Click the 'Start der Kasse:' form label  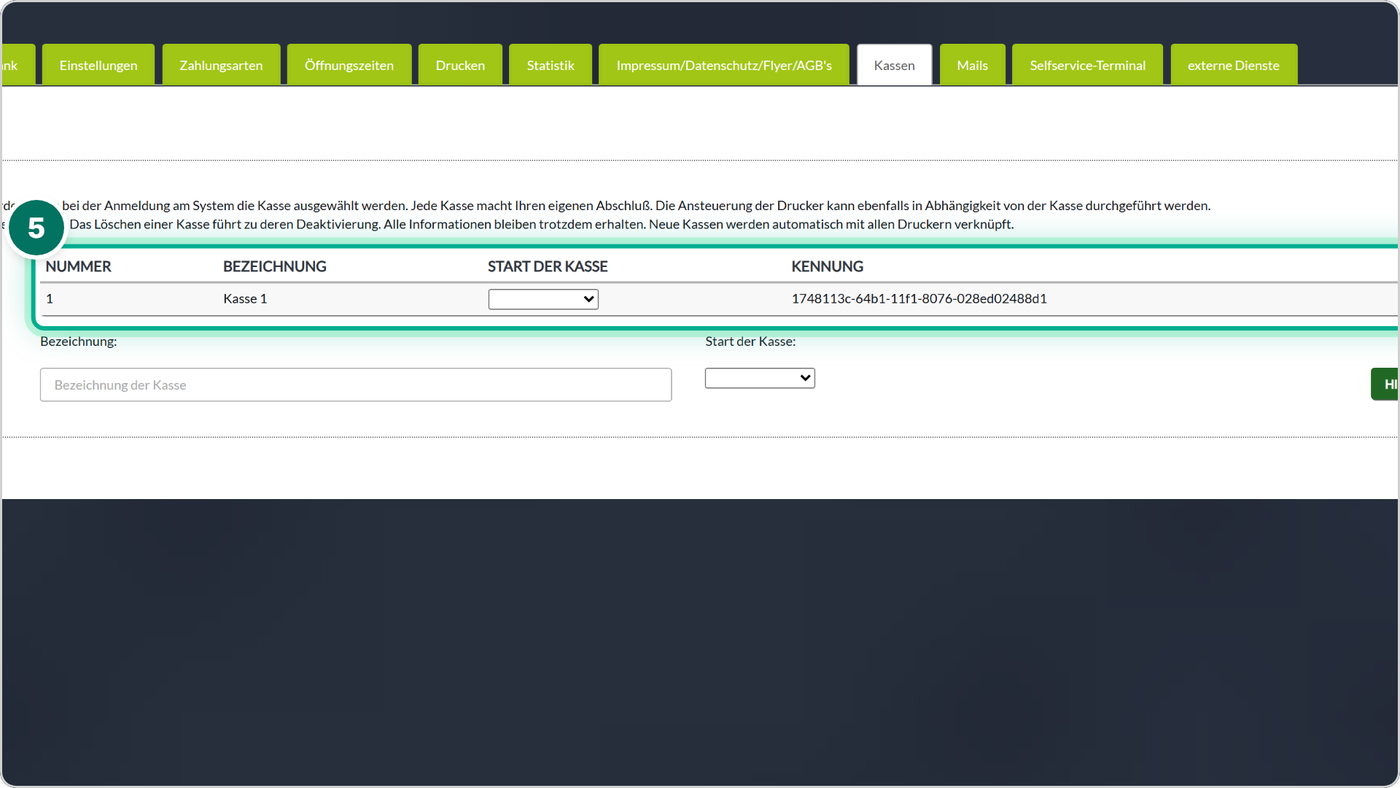coord(750,342)
